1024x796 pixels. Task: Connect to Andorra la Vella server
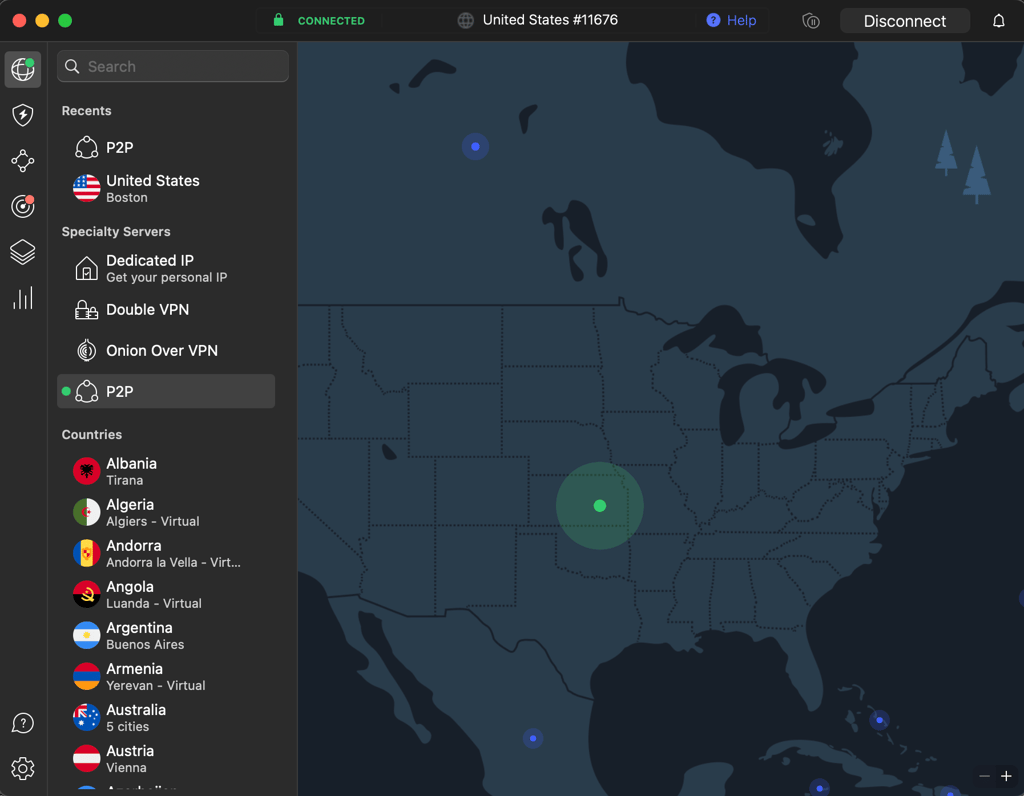coord(166,554)
